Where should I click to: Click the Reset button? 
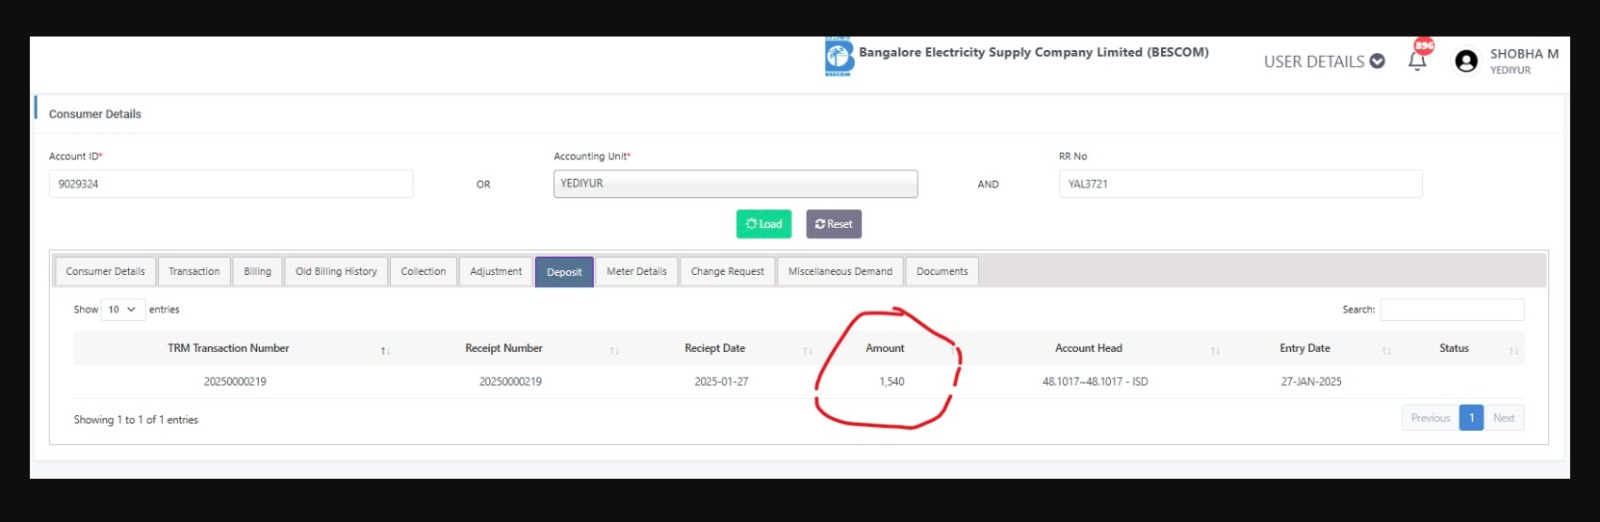click(834, 224)
